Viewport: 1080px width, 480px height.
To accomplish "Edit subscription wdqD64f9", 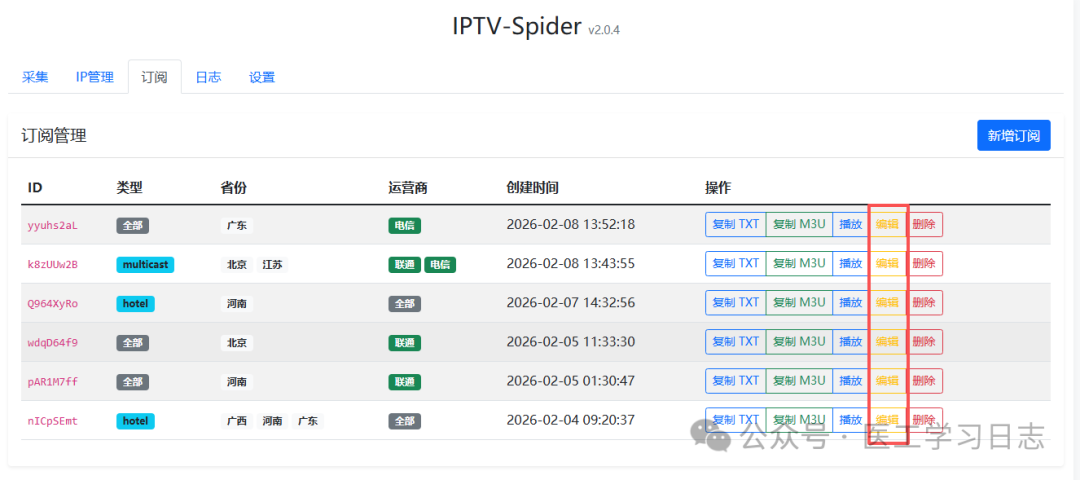I will click(x=887, y=341).
